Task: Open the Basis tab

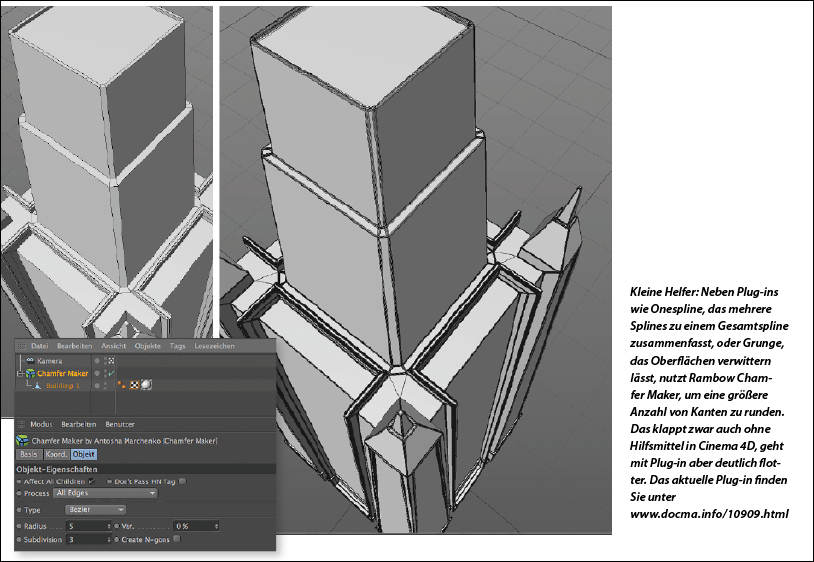Action: tap(29, 454)
